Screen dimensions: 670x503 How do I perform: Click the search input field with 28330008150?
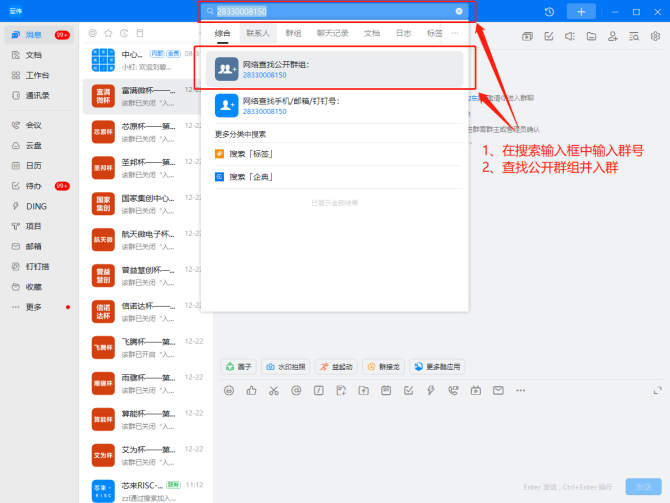tap(333, 12)
